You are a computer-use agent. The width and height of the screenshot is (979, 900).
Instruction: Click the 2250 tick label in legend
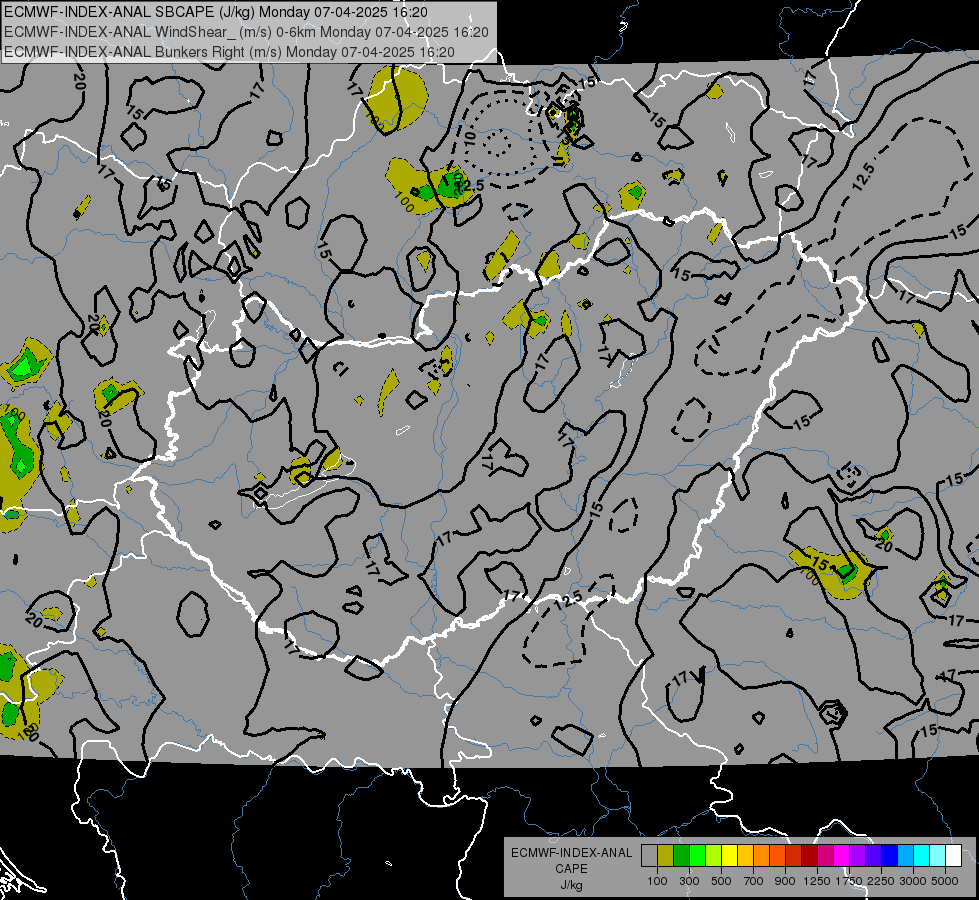click(881, 881)
